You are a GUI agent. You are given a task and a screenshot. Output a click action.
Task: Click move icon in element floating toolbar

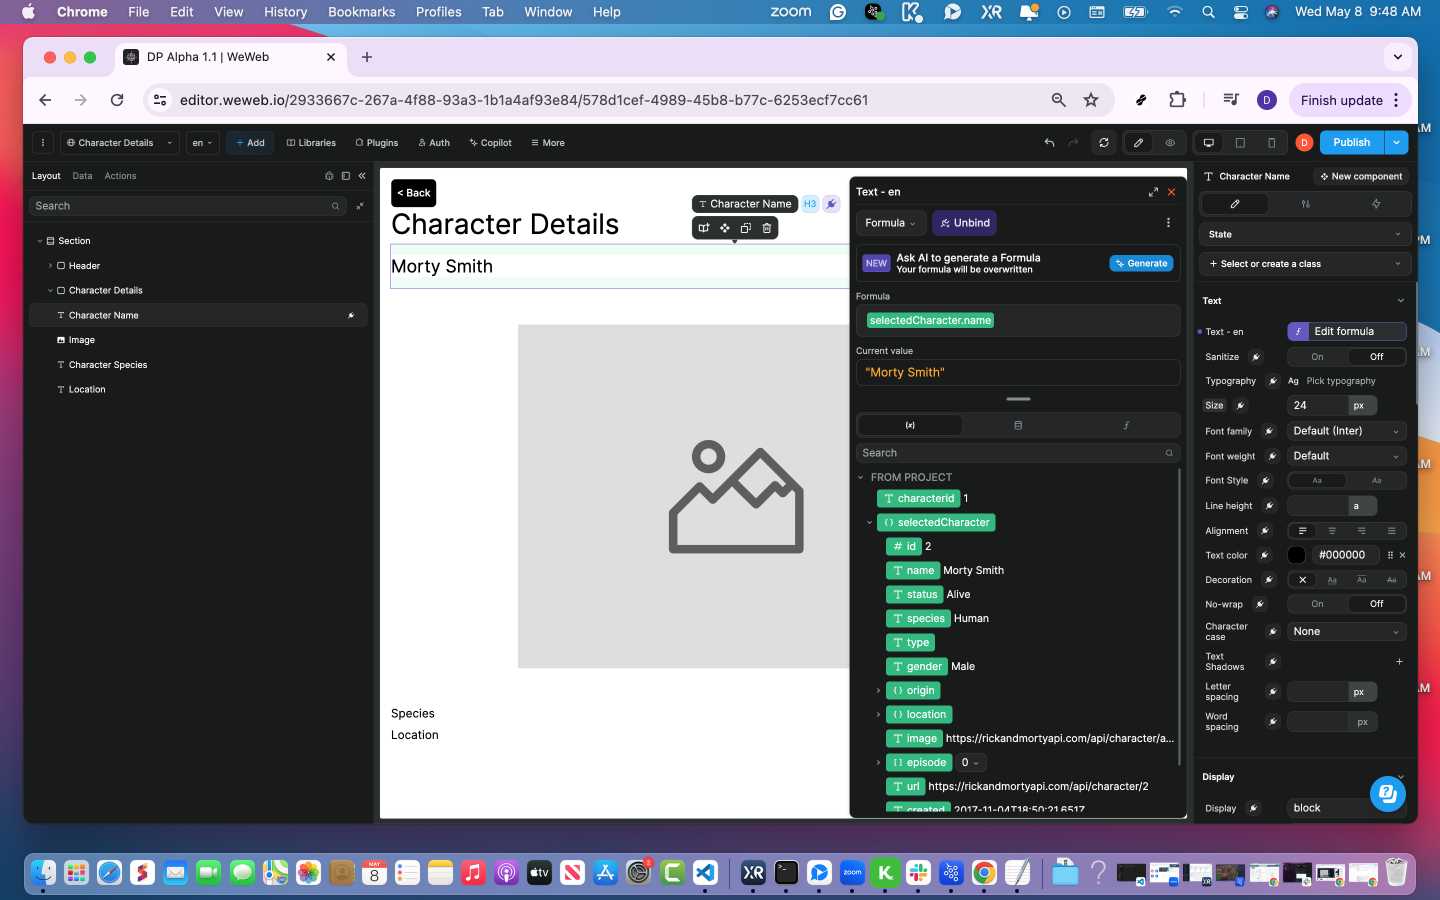(x=725, y=228)
